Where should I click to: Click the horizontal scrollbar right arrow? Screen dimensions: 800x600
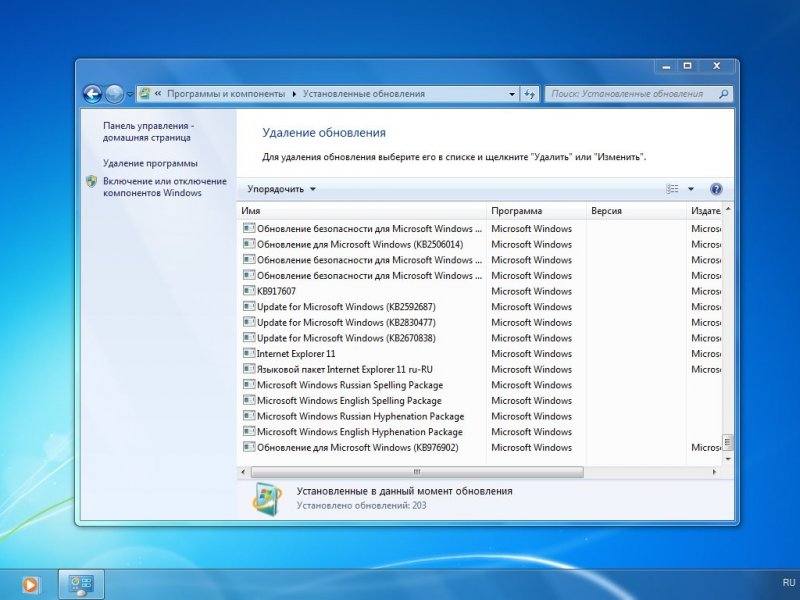714,472
